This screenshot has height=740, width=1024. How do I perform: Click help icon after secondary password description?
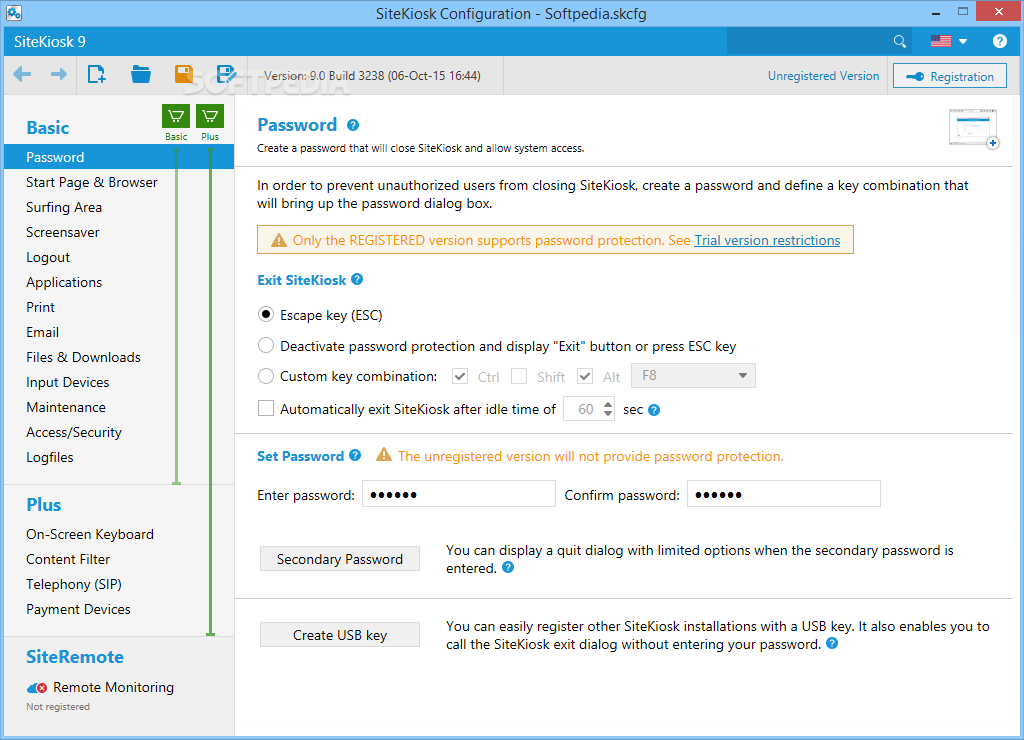click(x=507, y=568)
